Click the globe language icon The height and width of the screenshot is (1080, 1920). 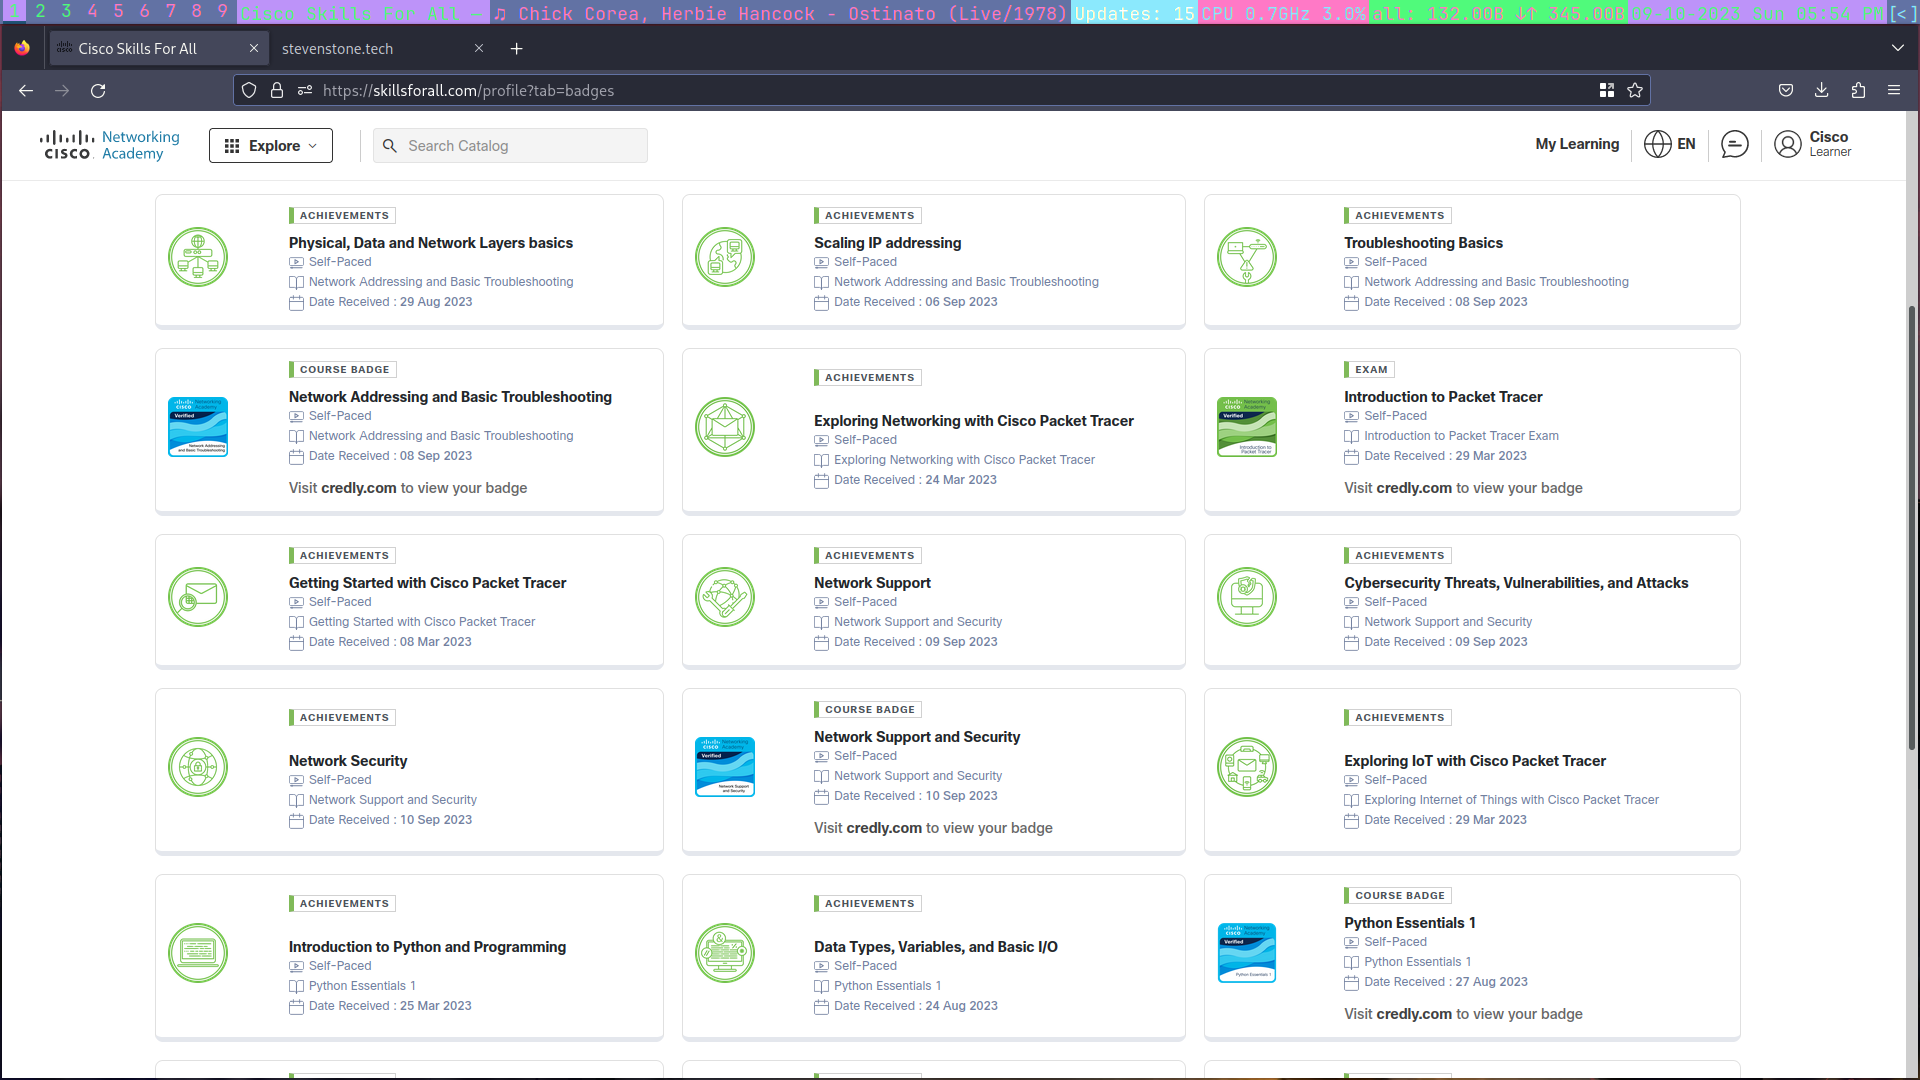coord(1657,144)
